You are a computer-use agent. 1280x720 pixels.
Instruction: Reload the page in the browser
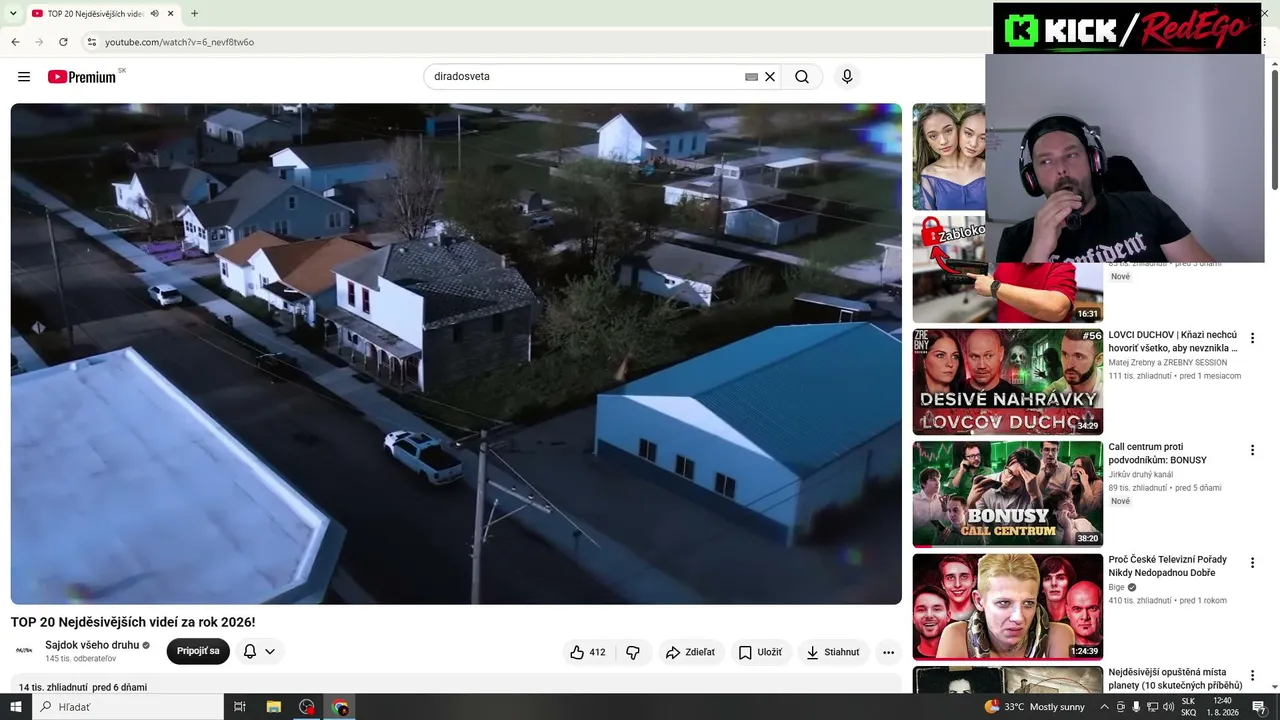point(63,42)
